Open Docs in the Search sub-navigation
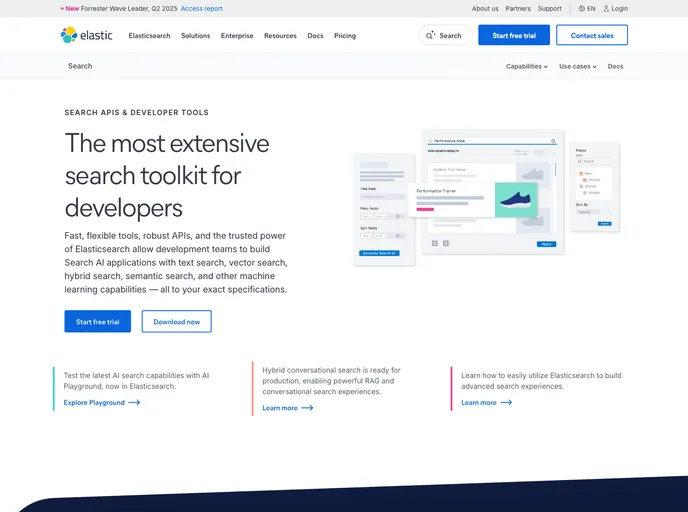The width and height of the screenshot is (688, 512). 615,66
